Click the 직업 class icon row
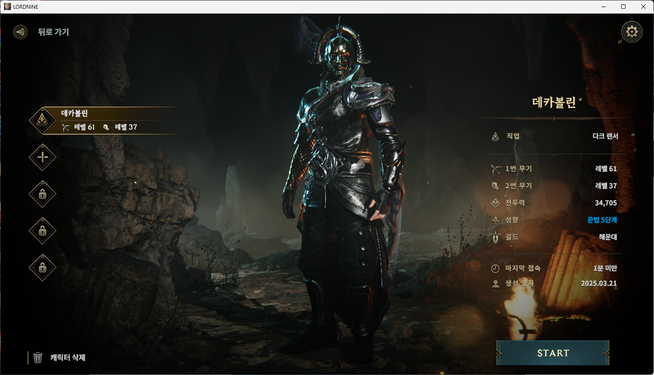 555,136
